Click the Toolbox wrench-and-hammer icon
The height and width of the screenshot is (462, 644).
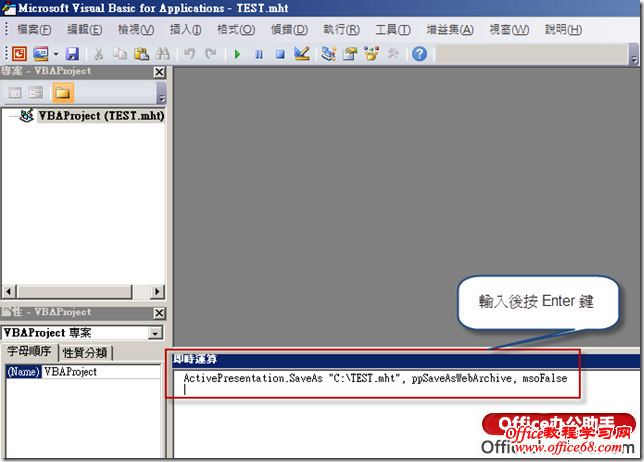(393, 54)
